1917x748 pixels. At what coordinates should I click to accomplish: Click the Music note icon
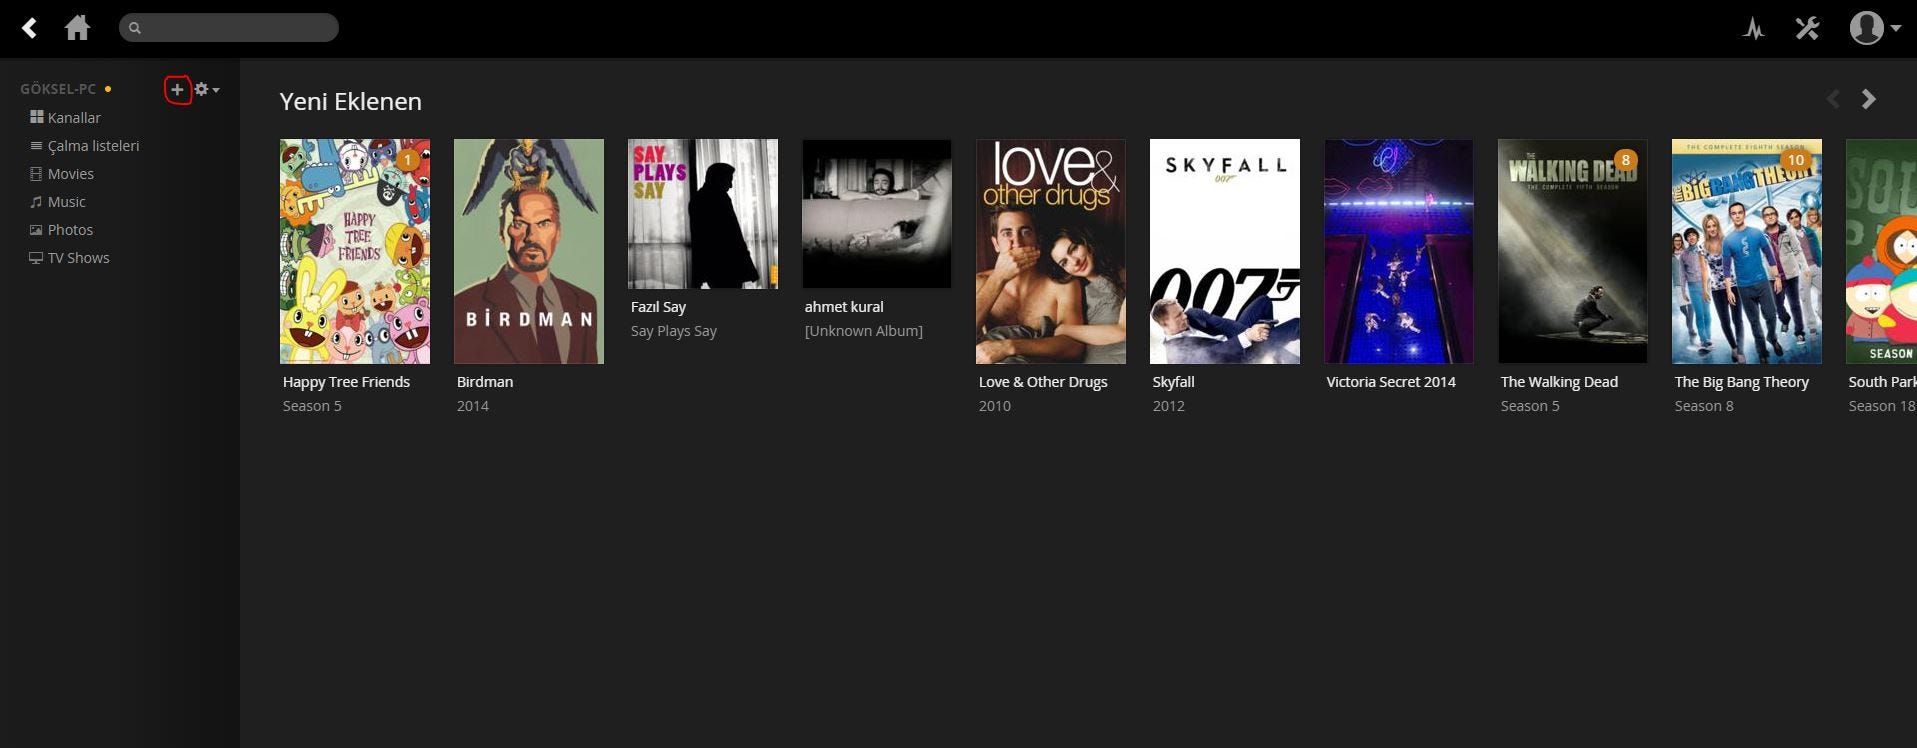point(36,201)
